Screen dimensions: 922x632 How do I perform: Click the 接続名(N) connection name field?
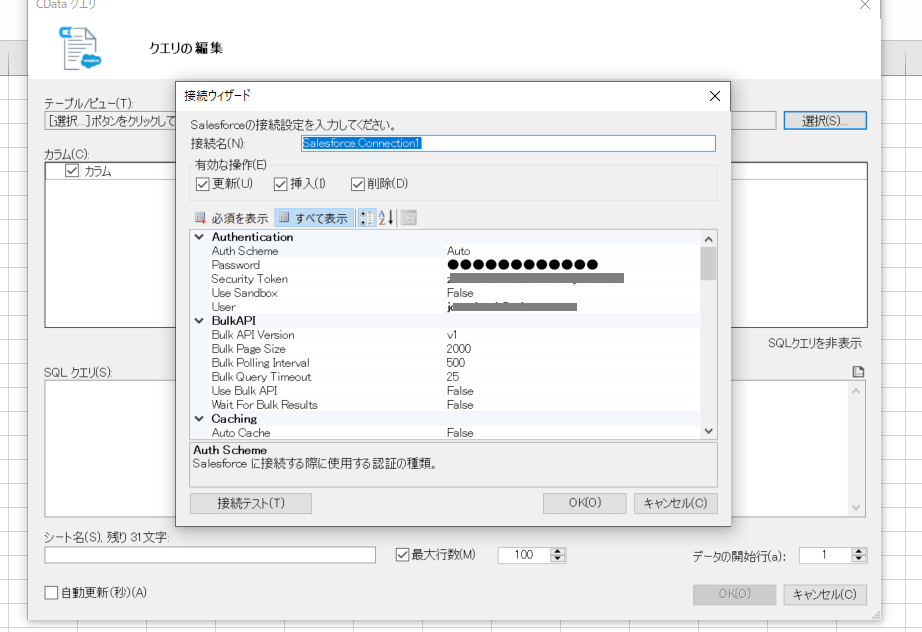coord(508,143)
